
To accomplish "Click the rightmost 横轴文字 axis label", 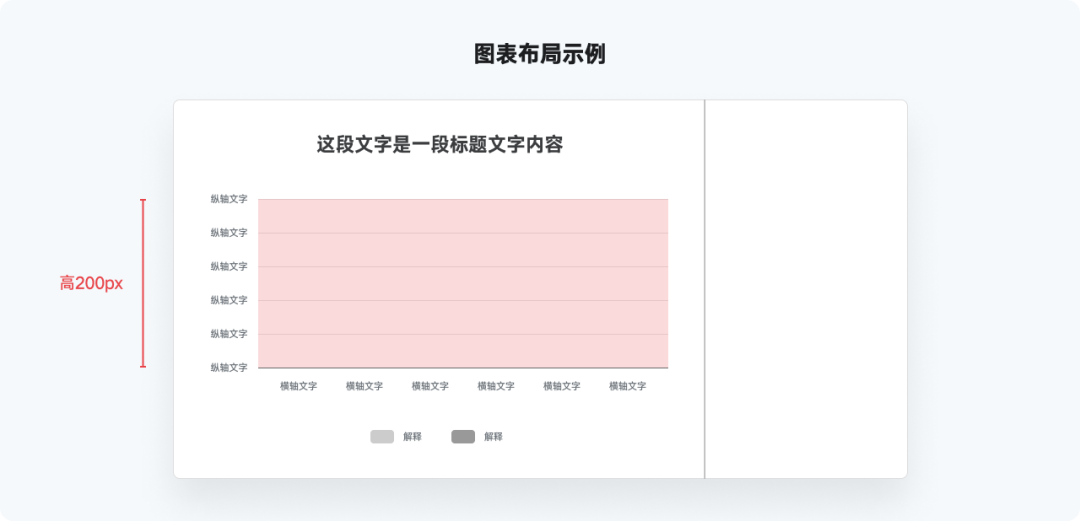I will pyautogui.click(x=627, y=386).
